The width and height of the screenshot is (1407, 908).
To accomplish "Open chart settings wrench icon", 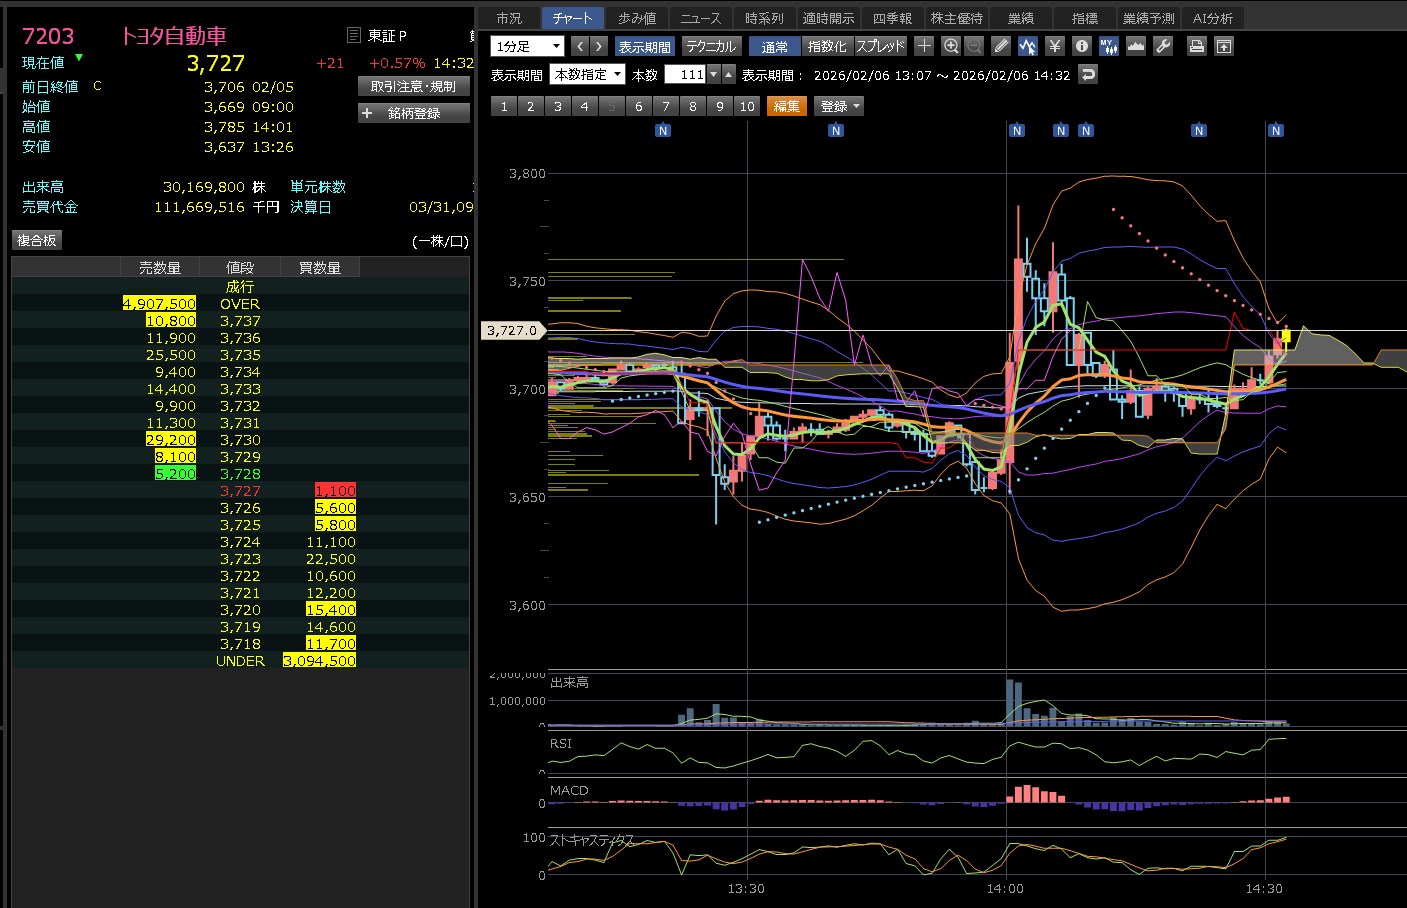I will (1163, 46).
